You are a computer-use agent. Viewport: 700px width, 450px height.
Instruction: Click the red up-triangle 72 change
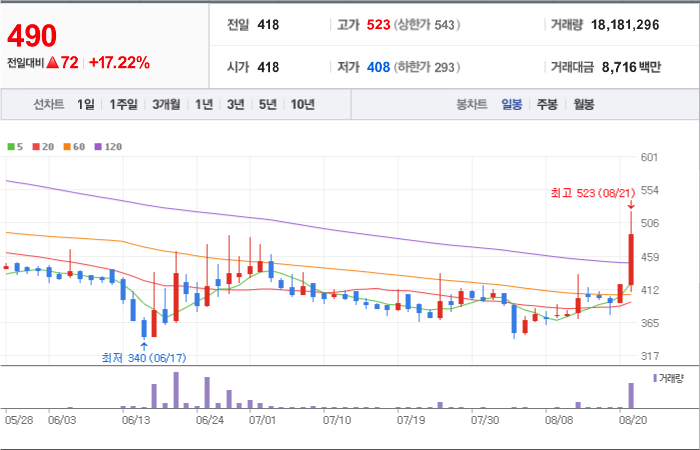click(62, 63)
